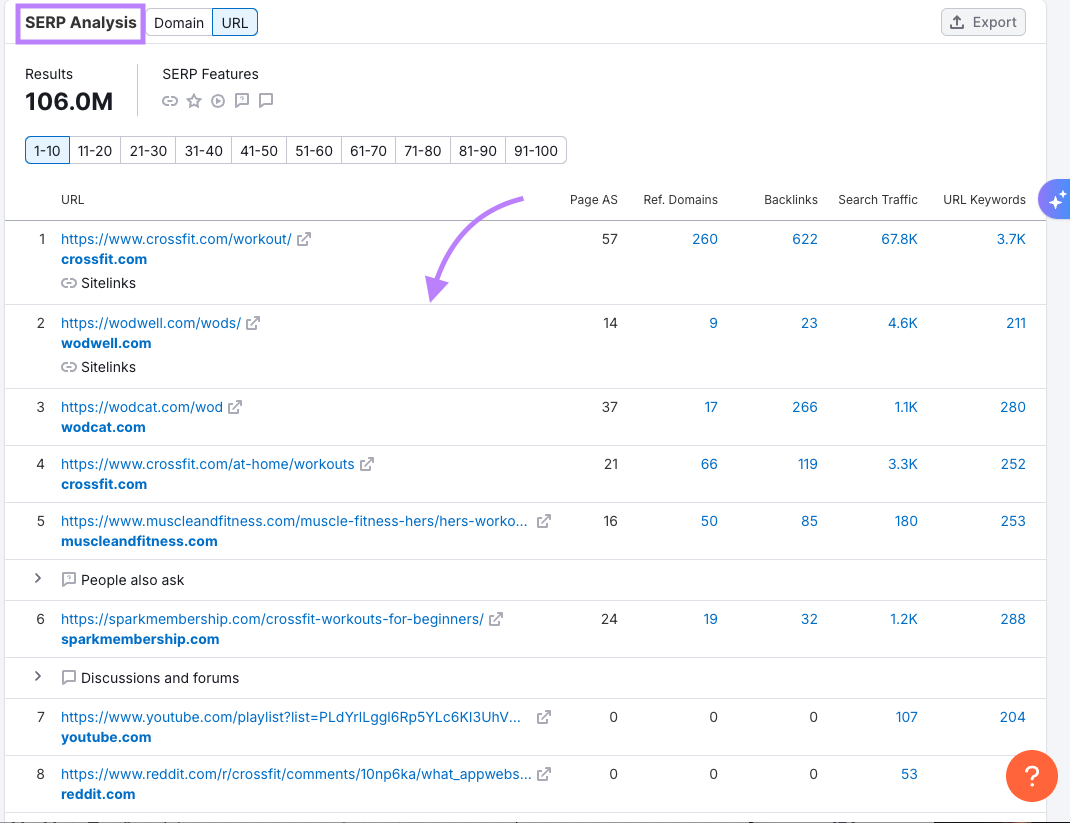
Task: Click the Export button
Action: pos(983,21)
